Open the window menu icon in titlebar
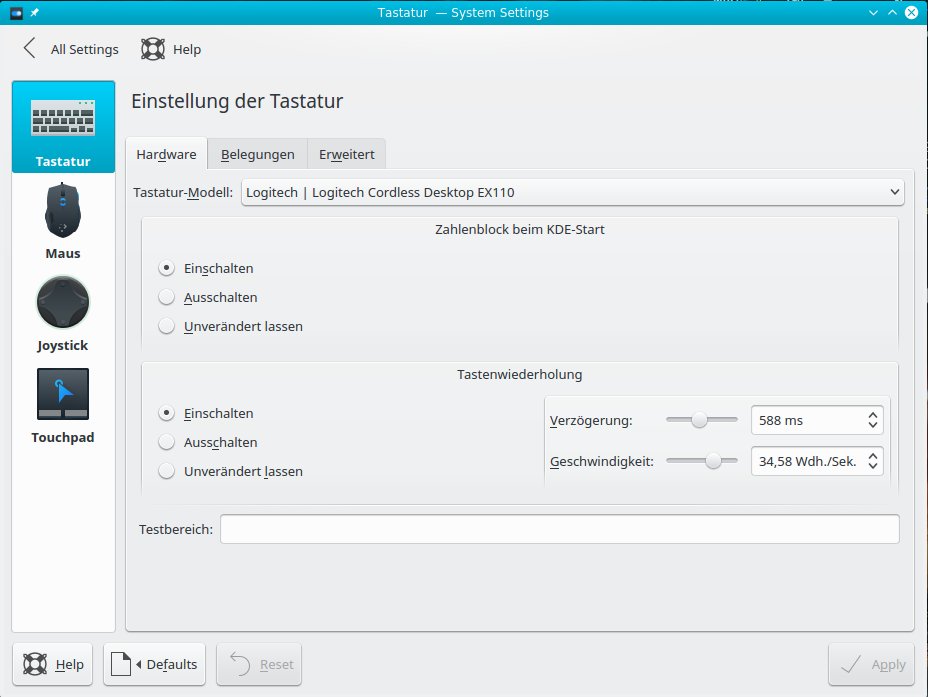 [x=16, y=12]
